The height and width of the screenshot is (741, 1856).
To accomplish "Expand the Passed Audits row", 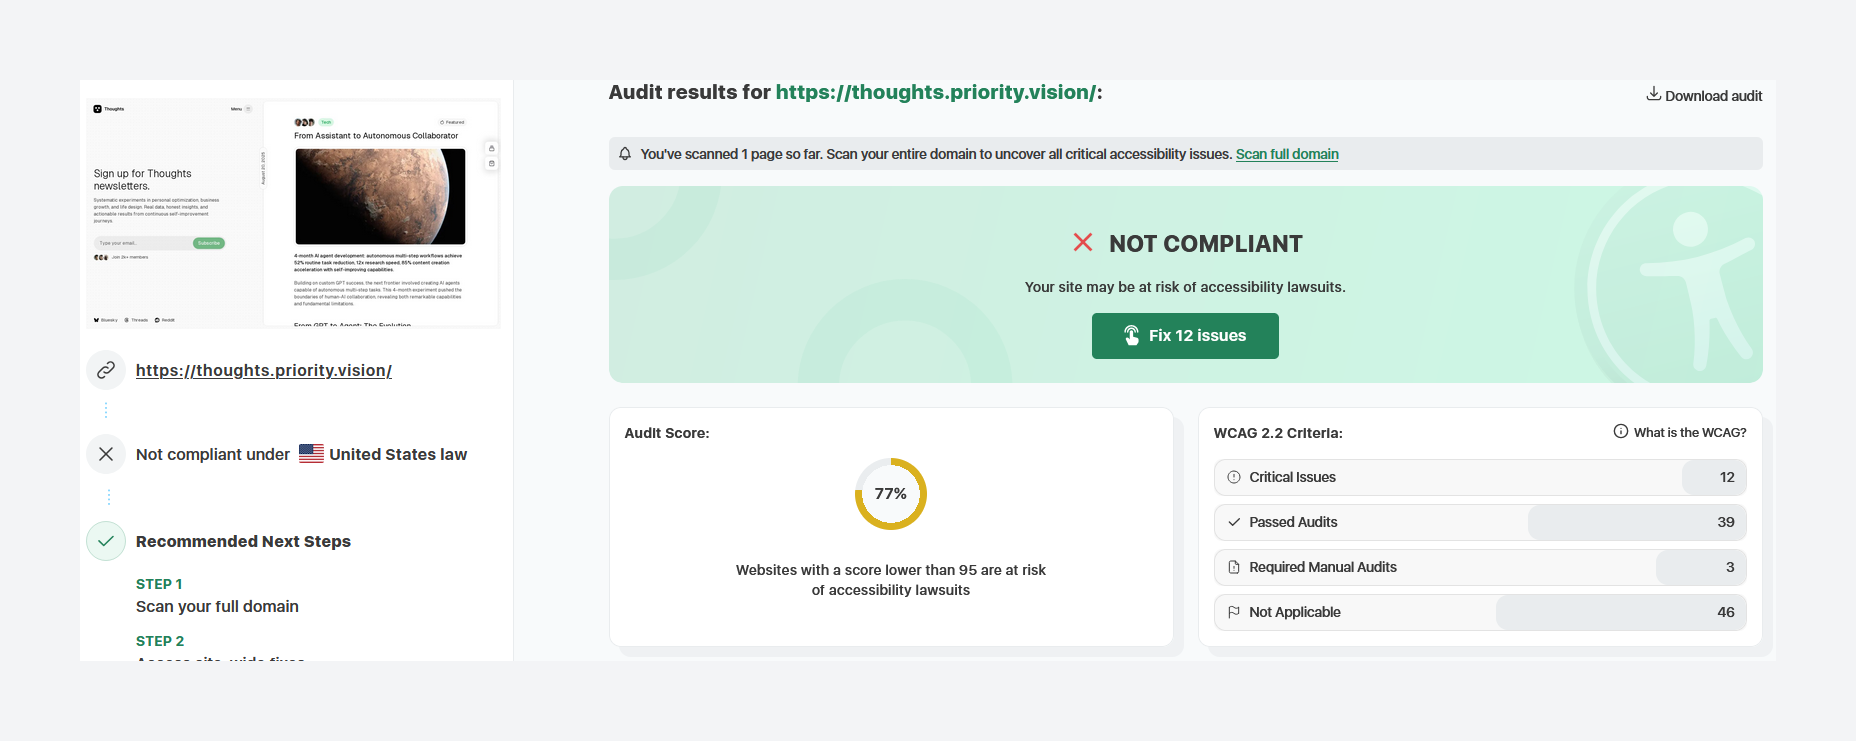I will pyautogui.click(x=1479, y=522).
